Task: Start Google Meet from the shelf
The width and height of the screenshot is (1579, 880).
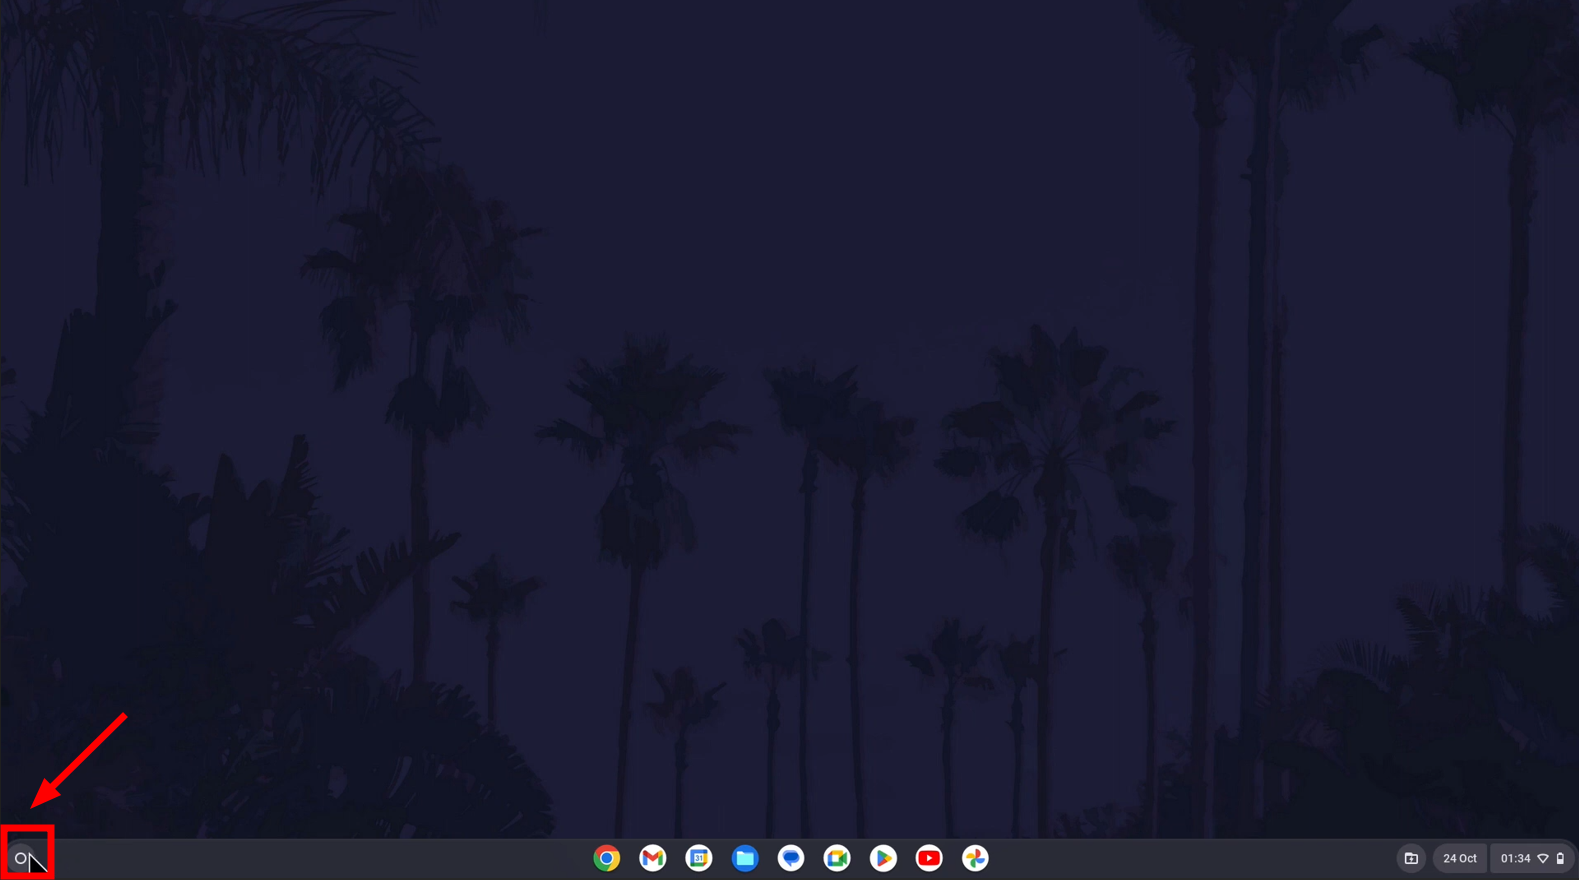Action: click(x=836, y=858)
